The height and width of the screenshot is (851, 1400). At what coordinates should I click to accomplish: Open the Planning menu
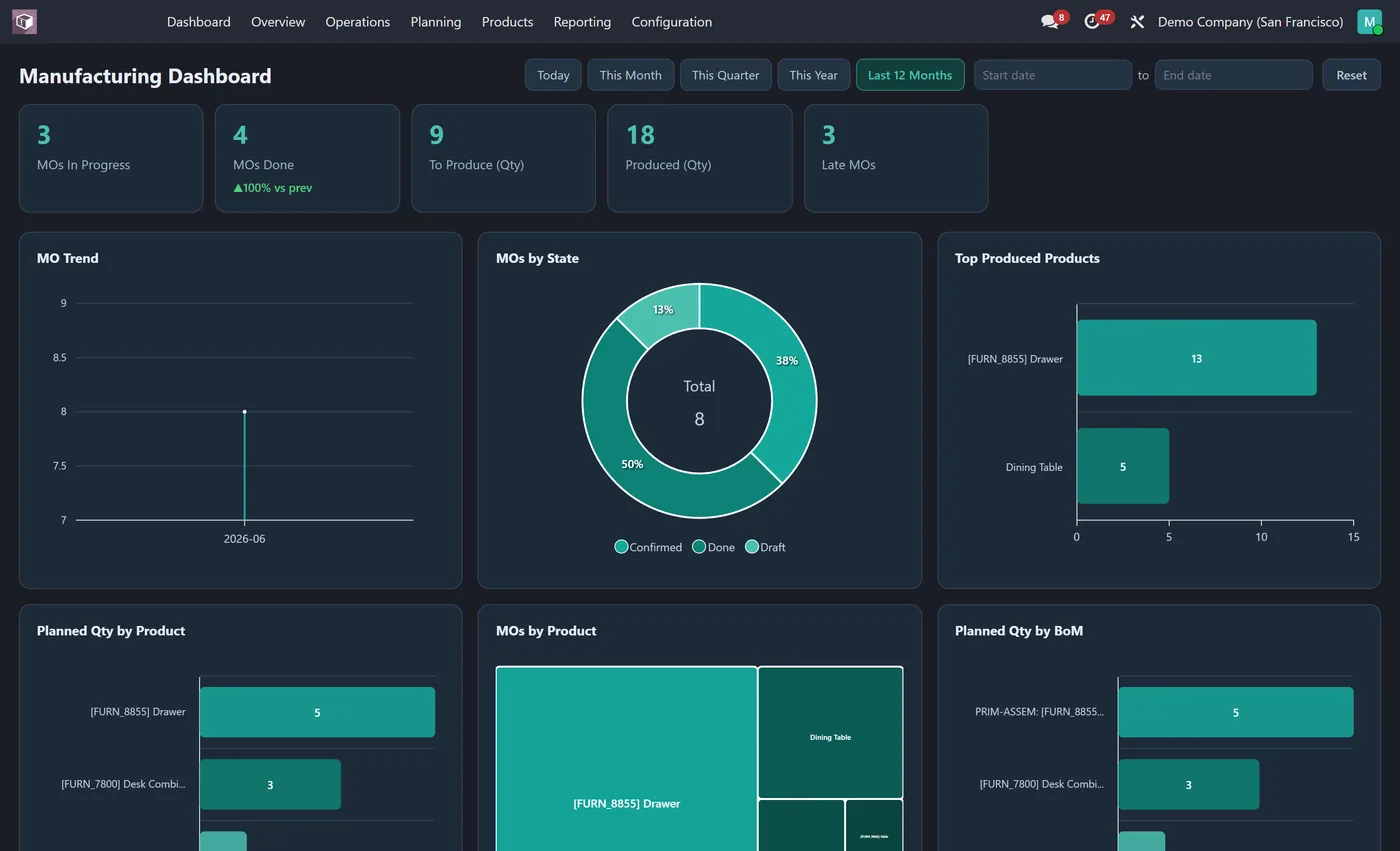[x=436, y=21]
